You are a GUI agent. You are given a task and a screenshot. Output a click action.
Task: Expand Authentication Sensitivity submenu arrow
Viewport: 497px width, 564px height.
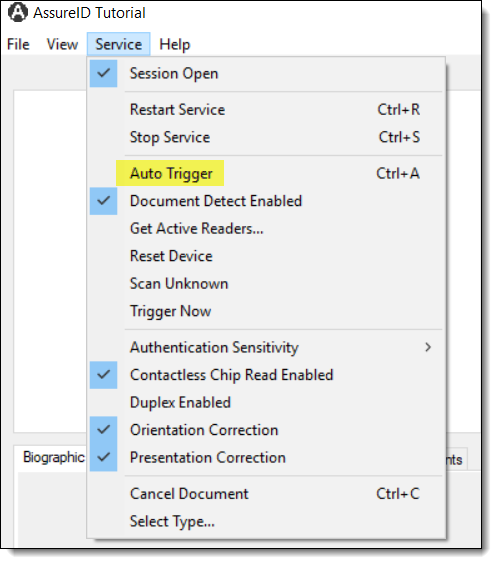click(x=428, y=347)
